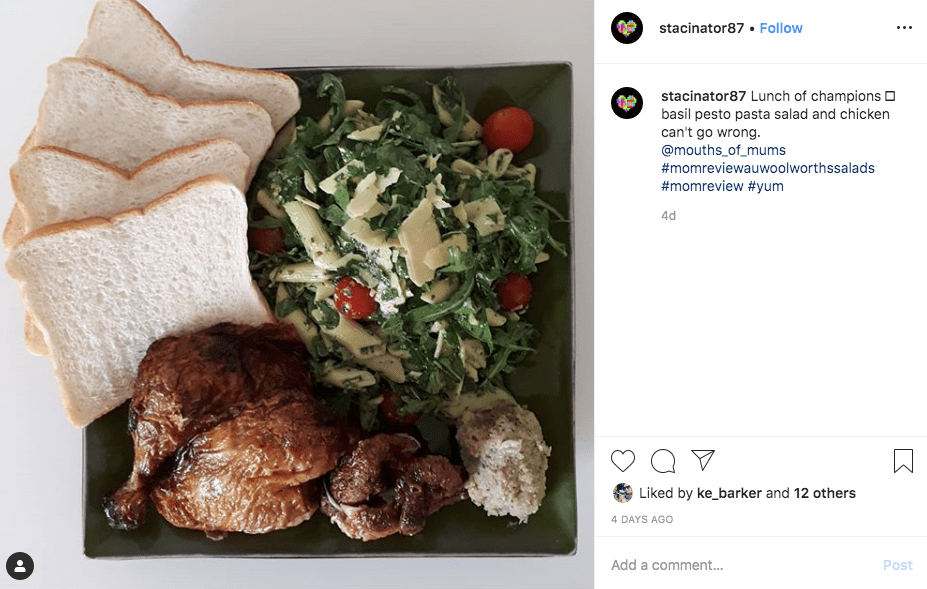Image resolution: width=927 pixels, height=589 pixels.
Task: Open stacinator87 profile picture in header
Action: [627, 28]
